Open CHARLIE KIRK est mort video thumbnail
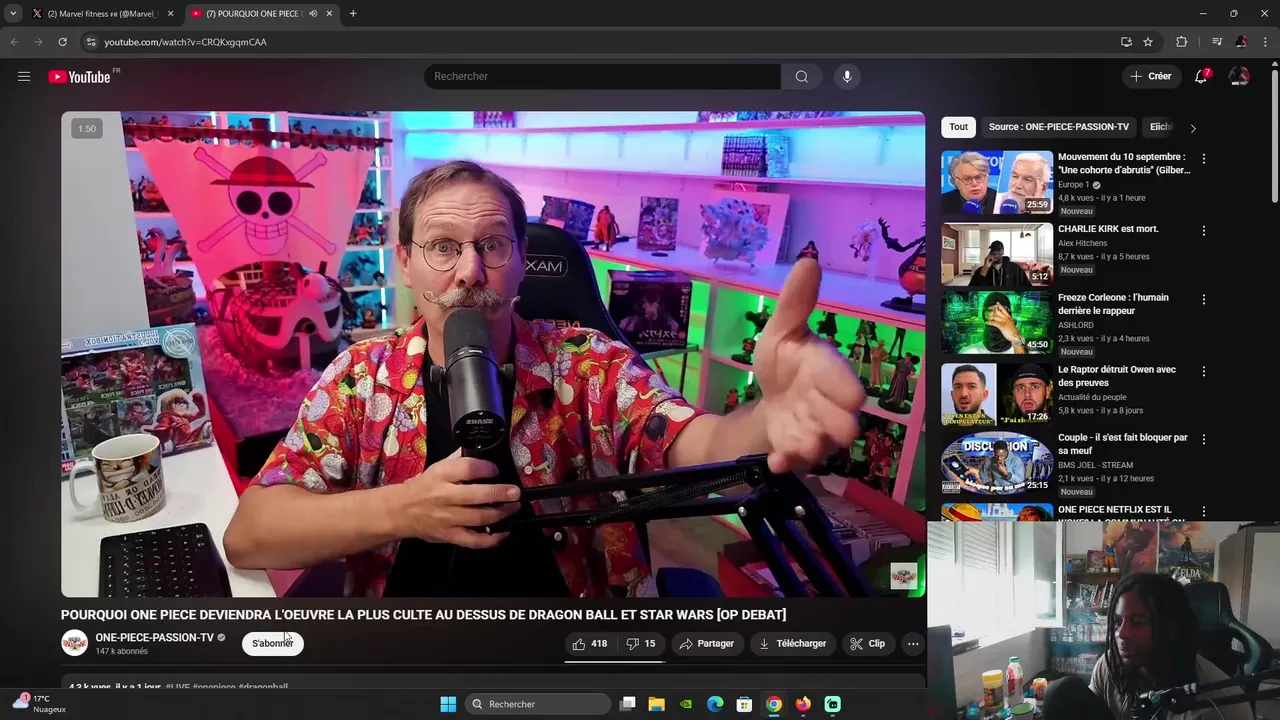Screen dimensions: 1280x720 tap(997, 254)
